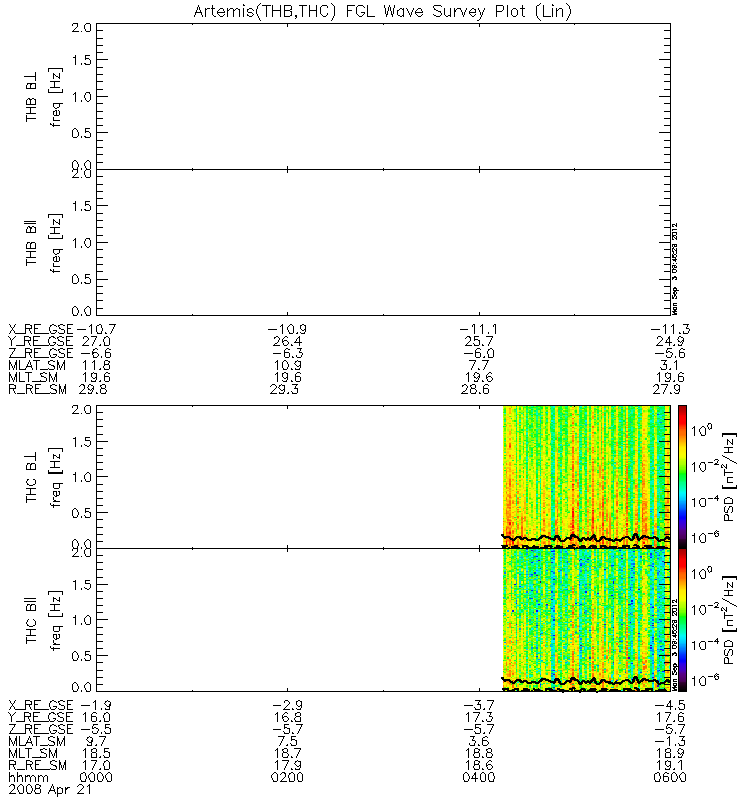
Task: Click MLT_SM row label in THC ephemeris block
Action: pos(33,754)
